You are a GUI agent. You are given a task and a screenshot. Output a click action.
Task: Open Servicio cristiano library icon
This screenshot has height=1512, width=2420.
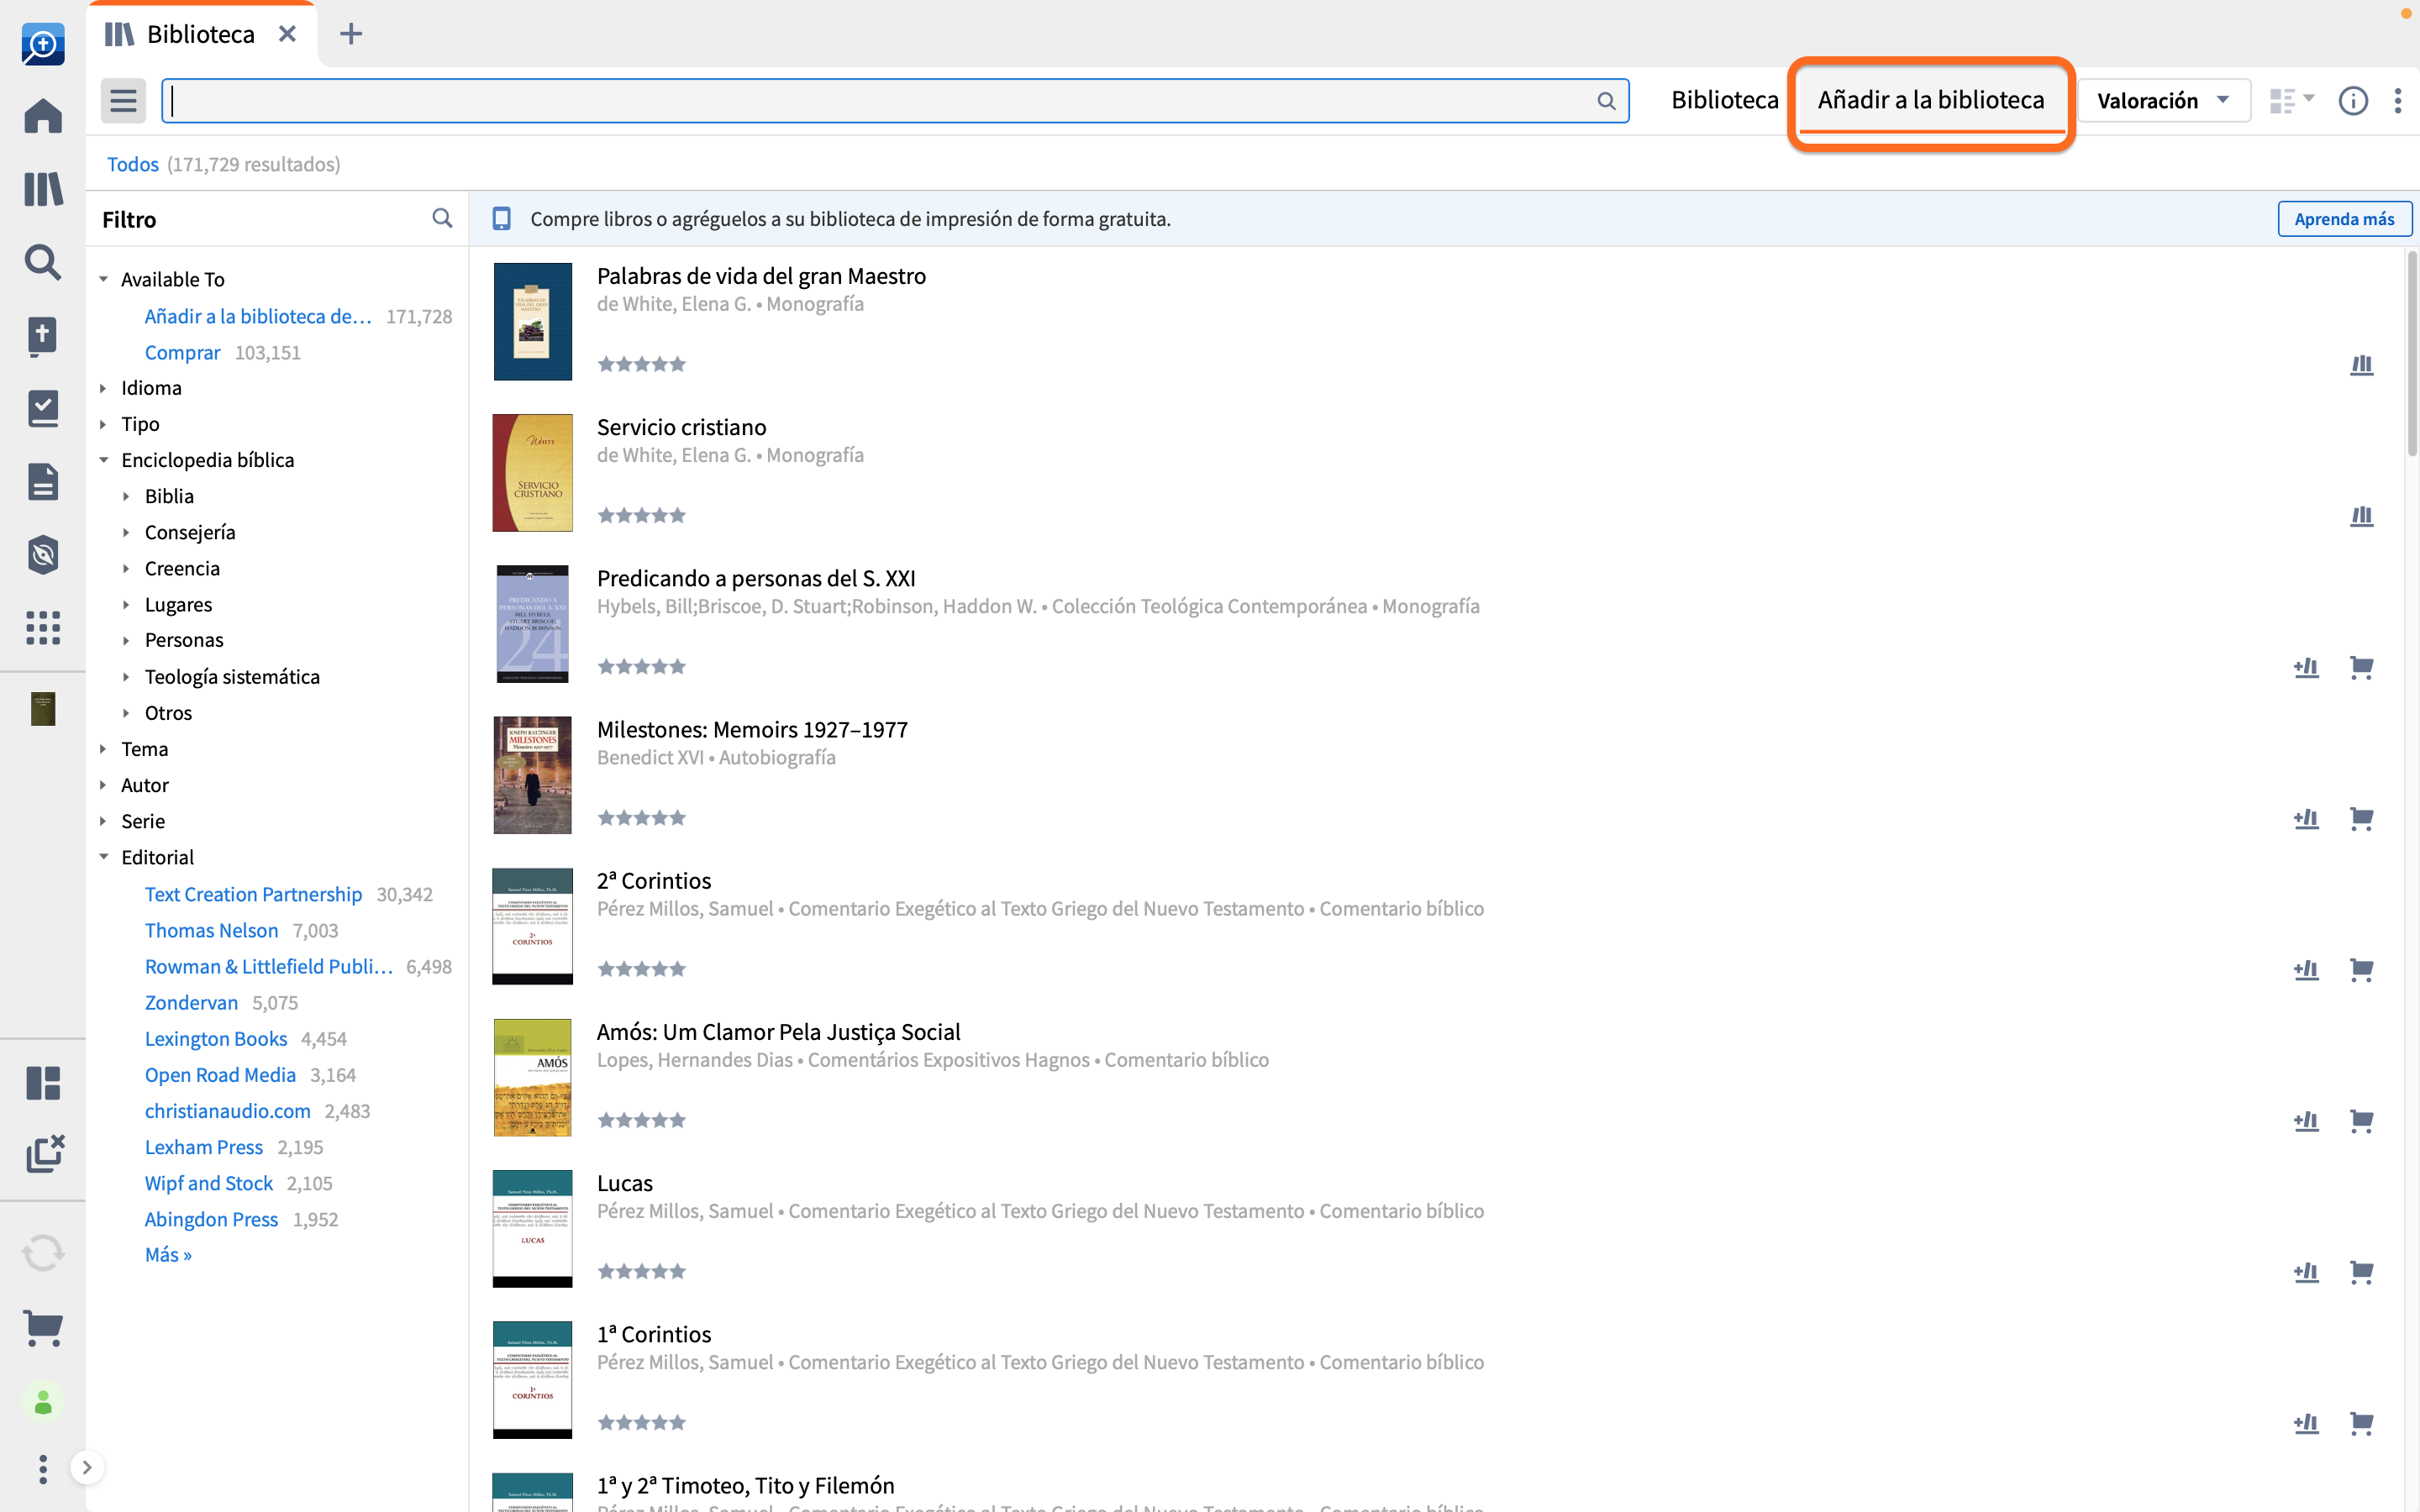(2361, 516)
